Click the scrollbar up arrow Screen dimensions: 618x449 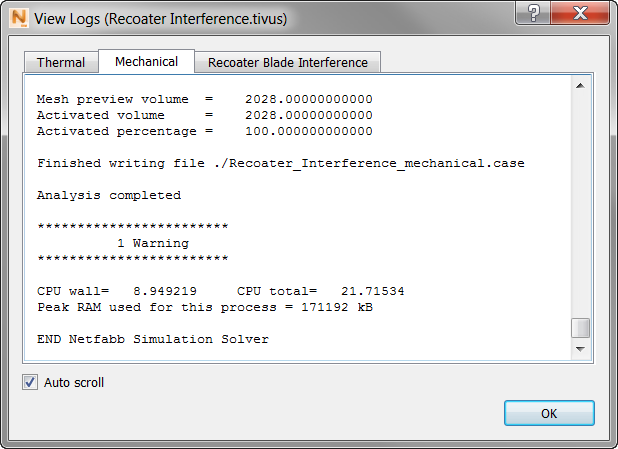click(x=580, y=87)
